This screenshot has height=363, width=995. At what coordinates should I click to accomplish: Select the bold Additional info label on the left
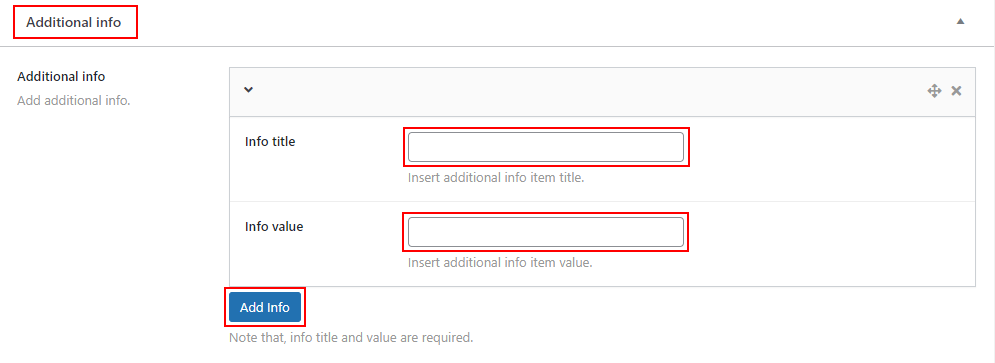click(61, 76)
